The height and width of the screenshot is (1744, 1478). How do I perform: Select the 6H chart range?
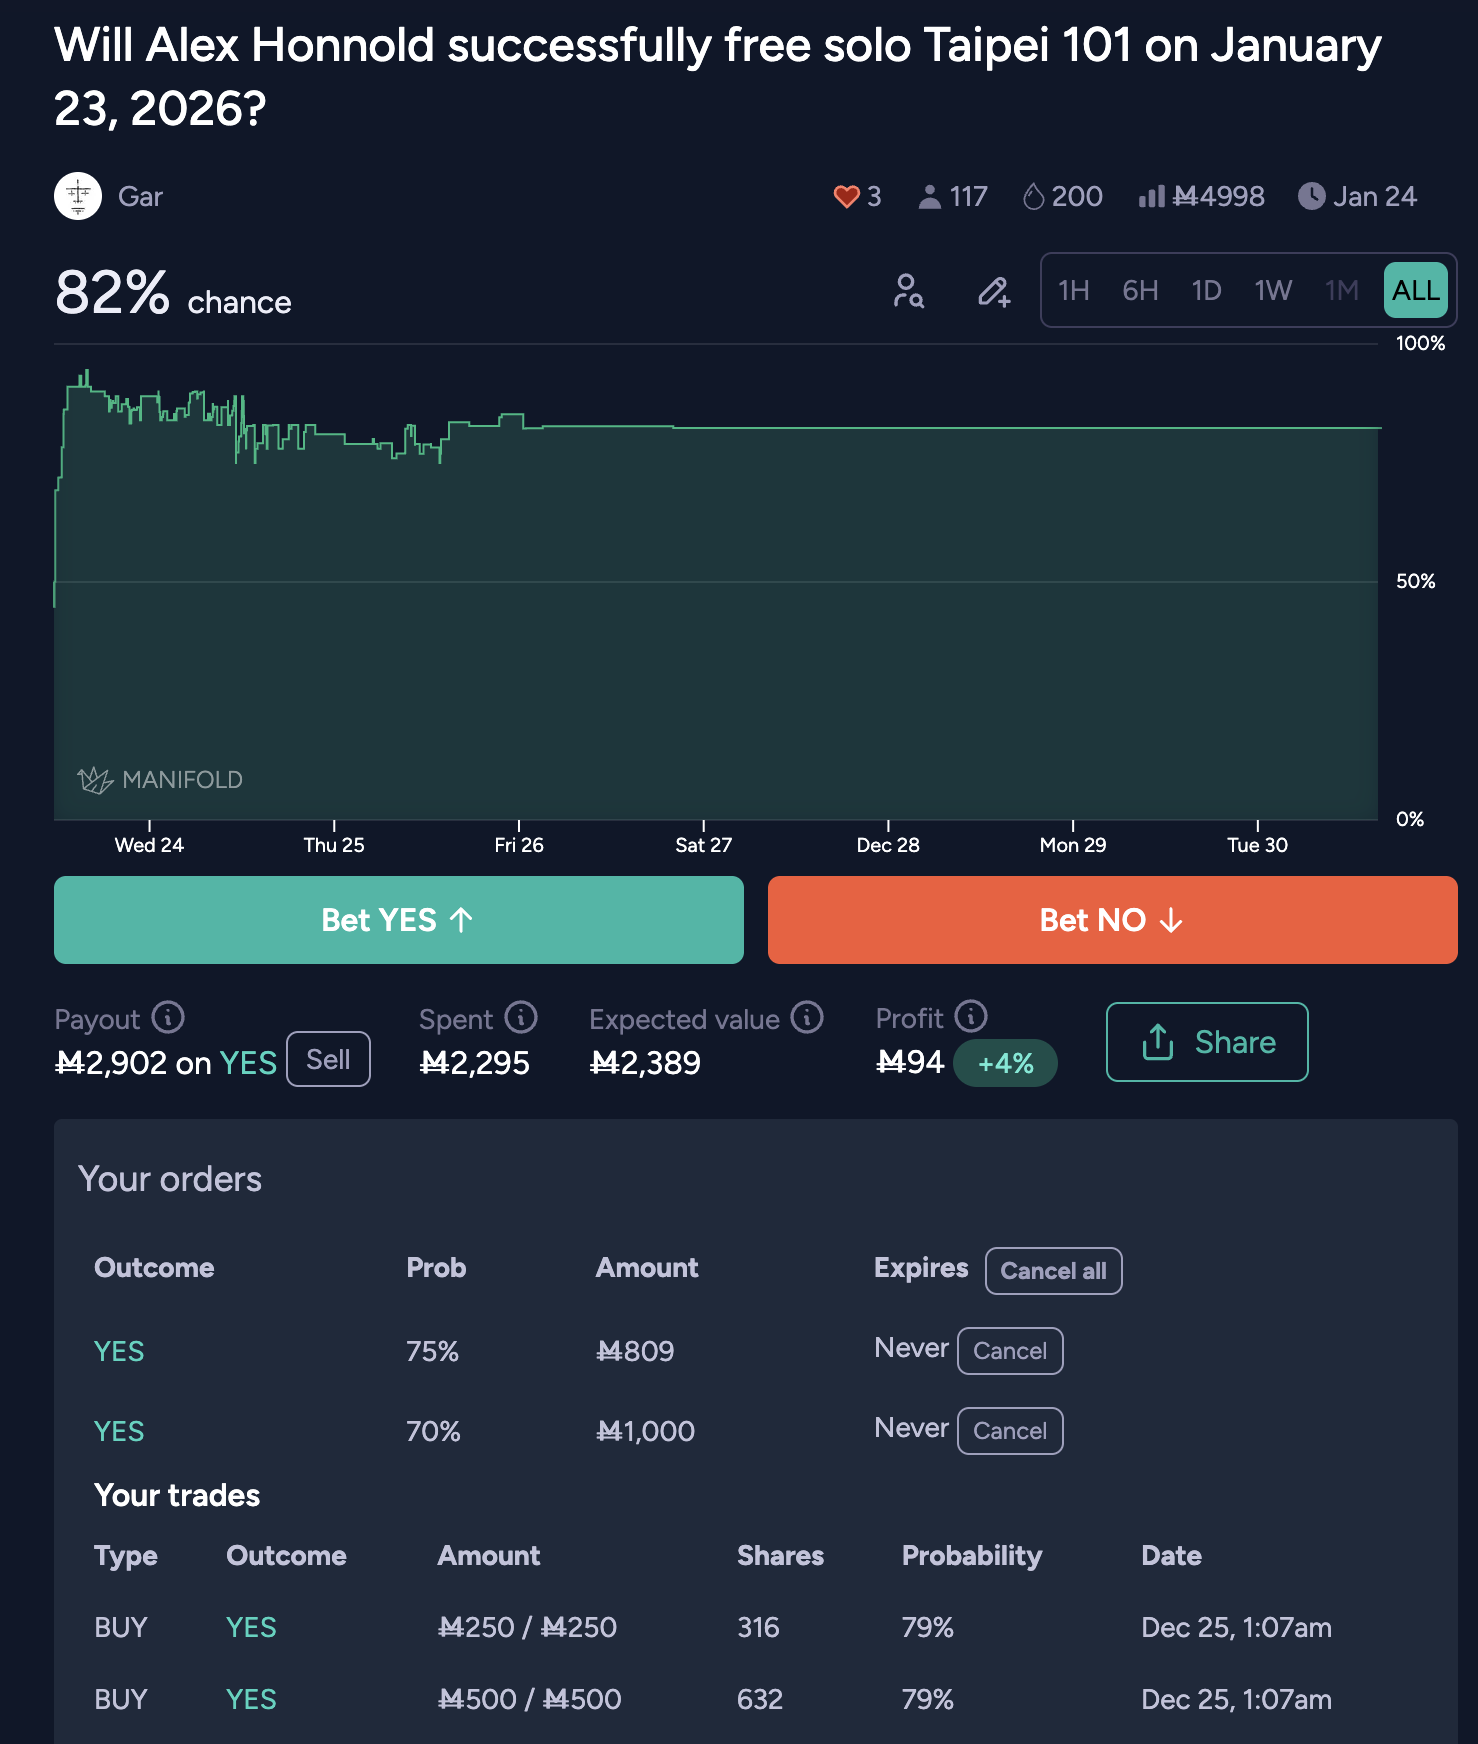(1140, 291)
